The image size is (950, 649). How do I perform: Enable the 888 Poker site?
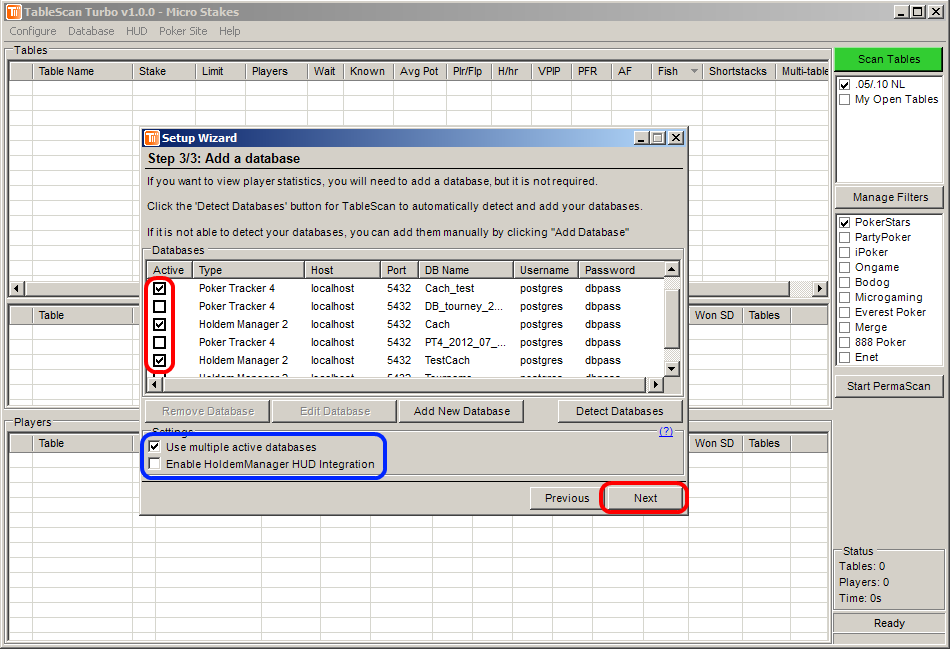[845, 342]
